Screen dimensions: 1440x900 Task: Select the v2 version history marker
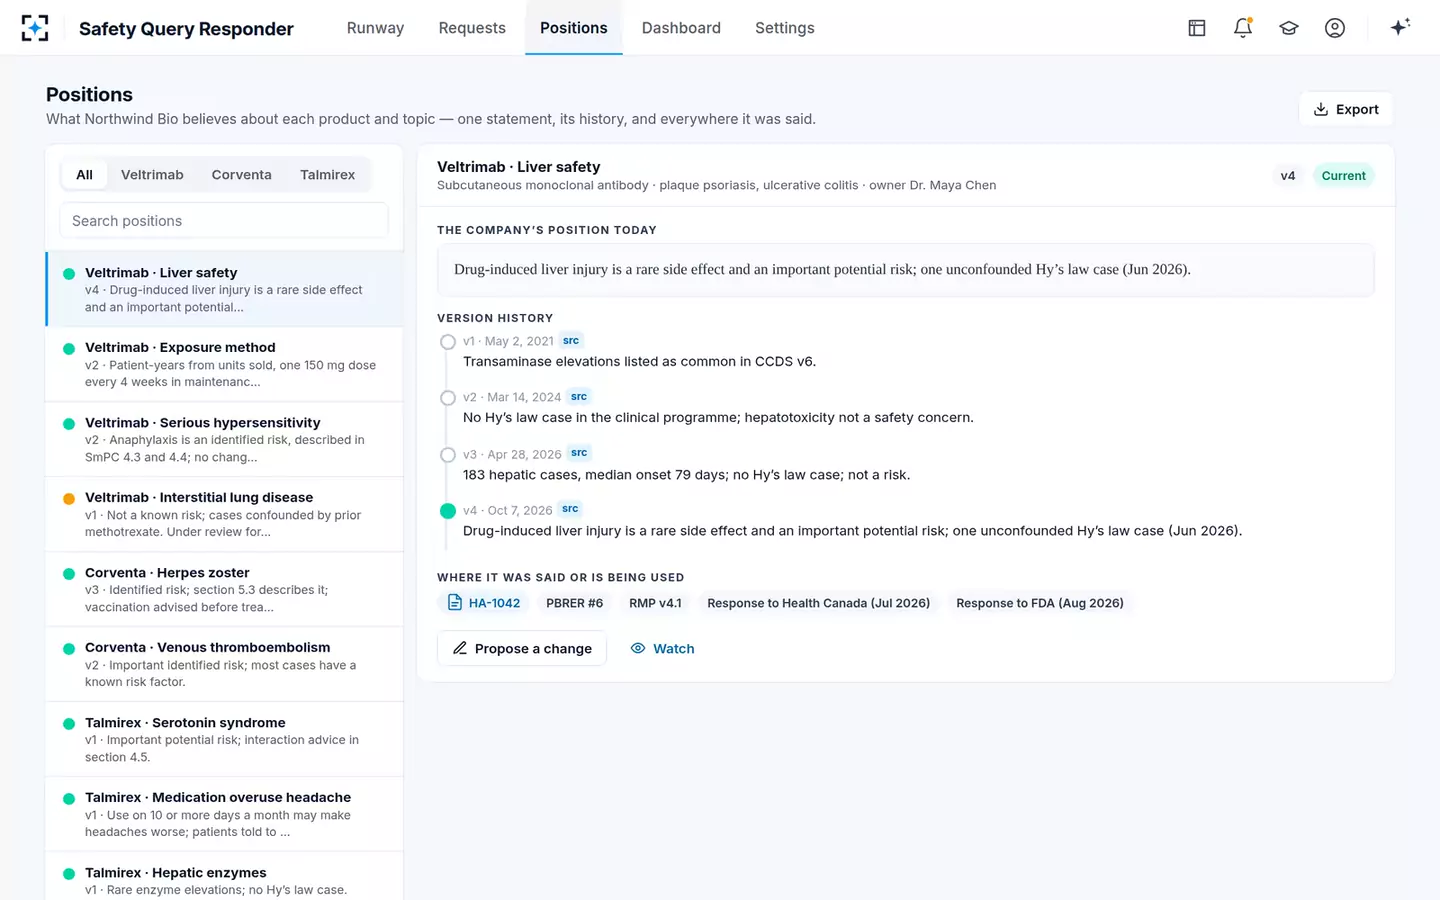click(448, 398)
